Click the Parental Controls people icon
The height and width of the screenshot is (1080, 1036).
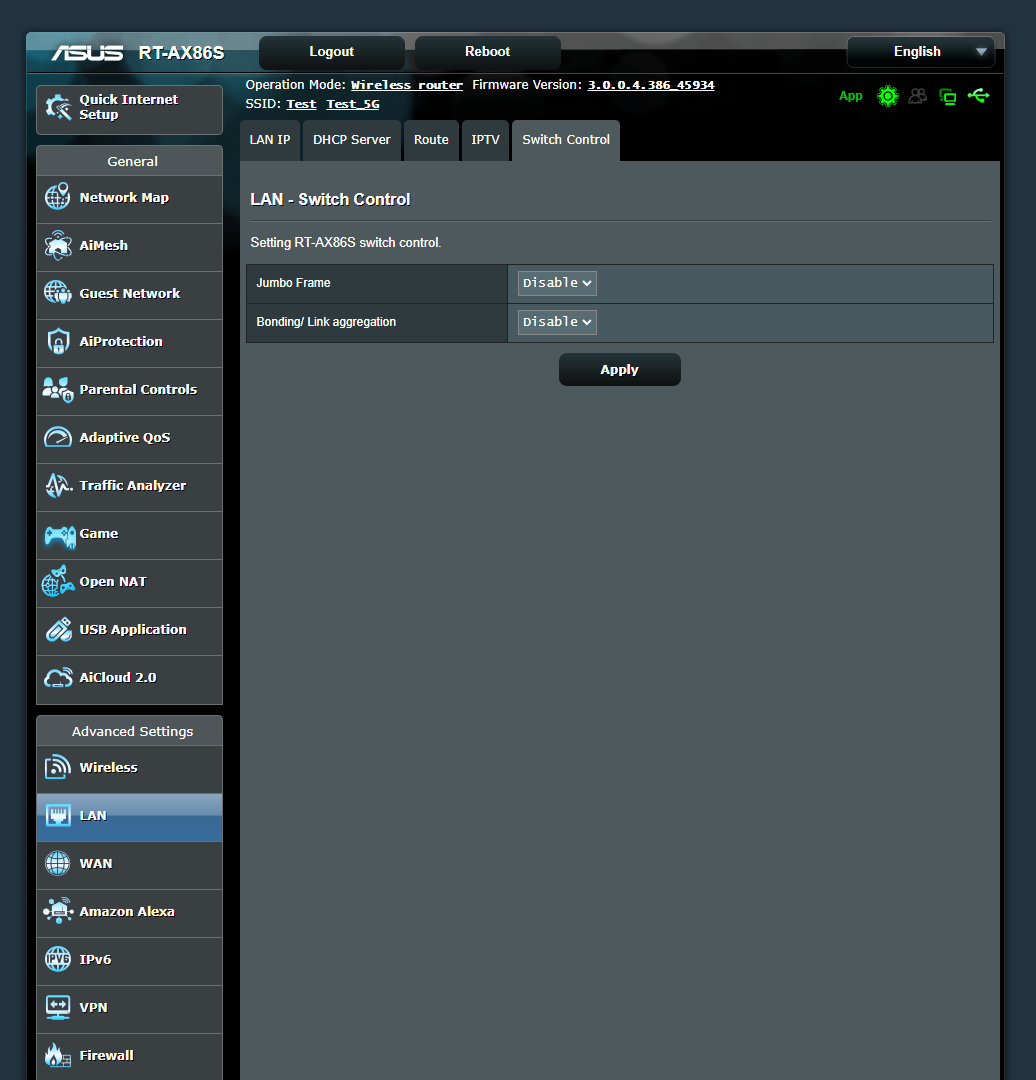click(58, 389)
